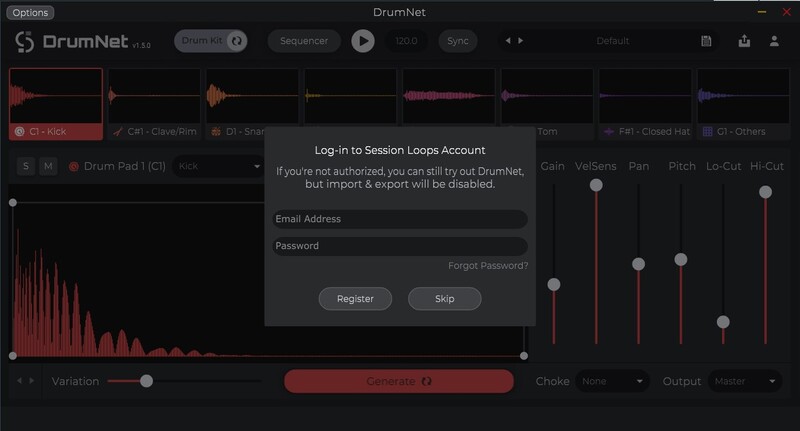Click the Register button
Image resolution: width=800 pixels, height=431 pixels.
(355, 298)
